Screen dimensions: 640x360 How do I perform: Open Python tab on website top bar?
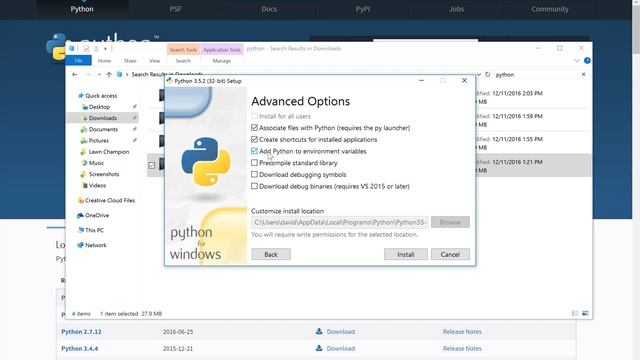tap(82, 9)
